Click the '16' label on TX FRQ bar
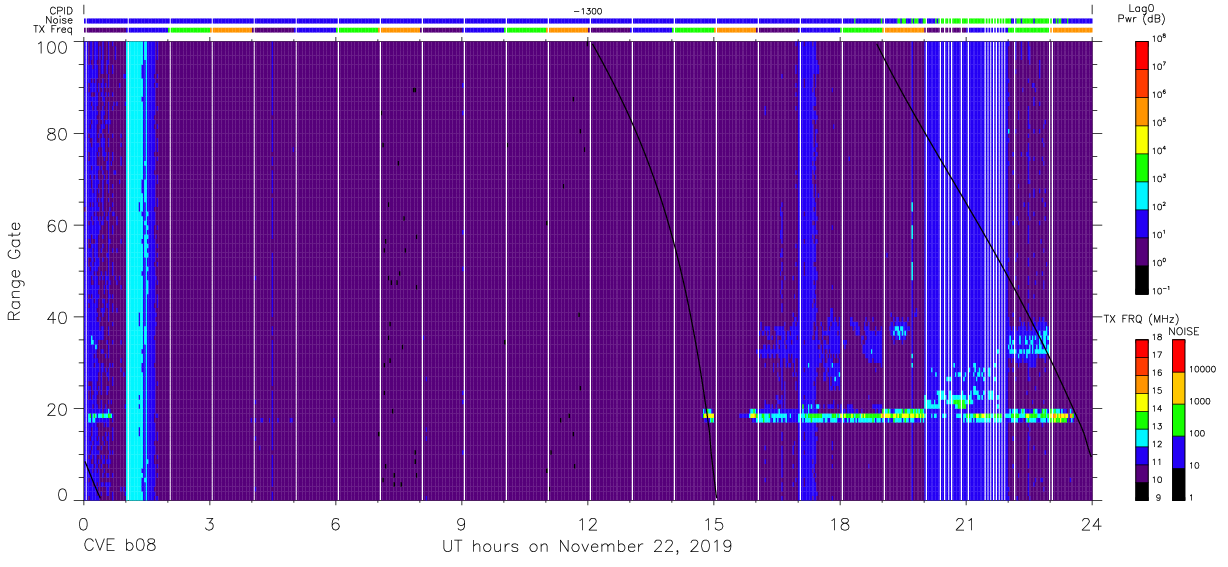1228x567 pixels. (x=1156, y=375)
